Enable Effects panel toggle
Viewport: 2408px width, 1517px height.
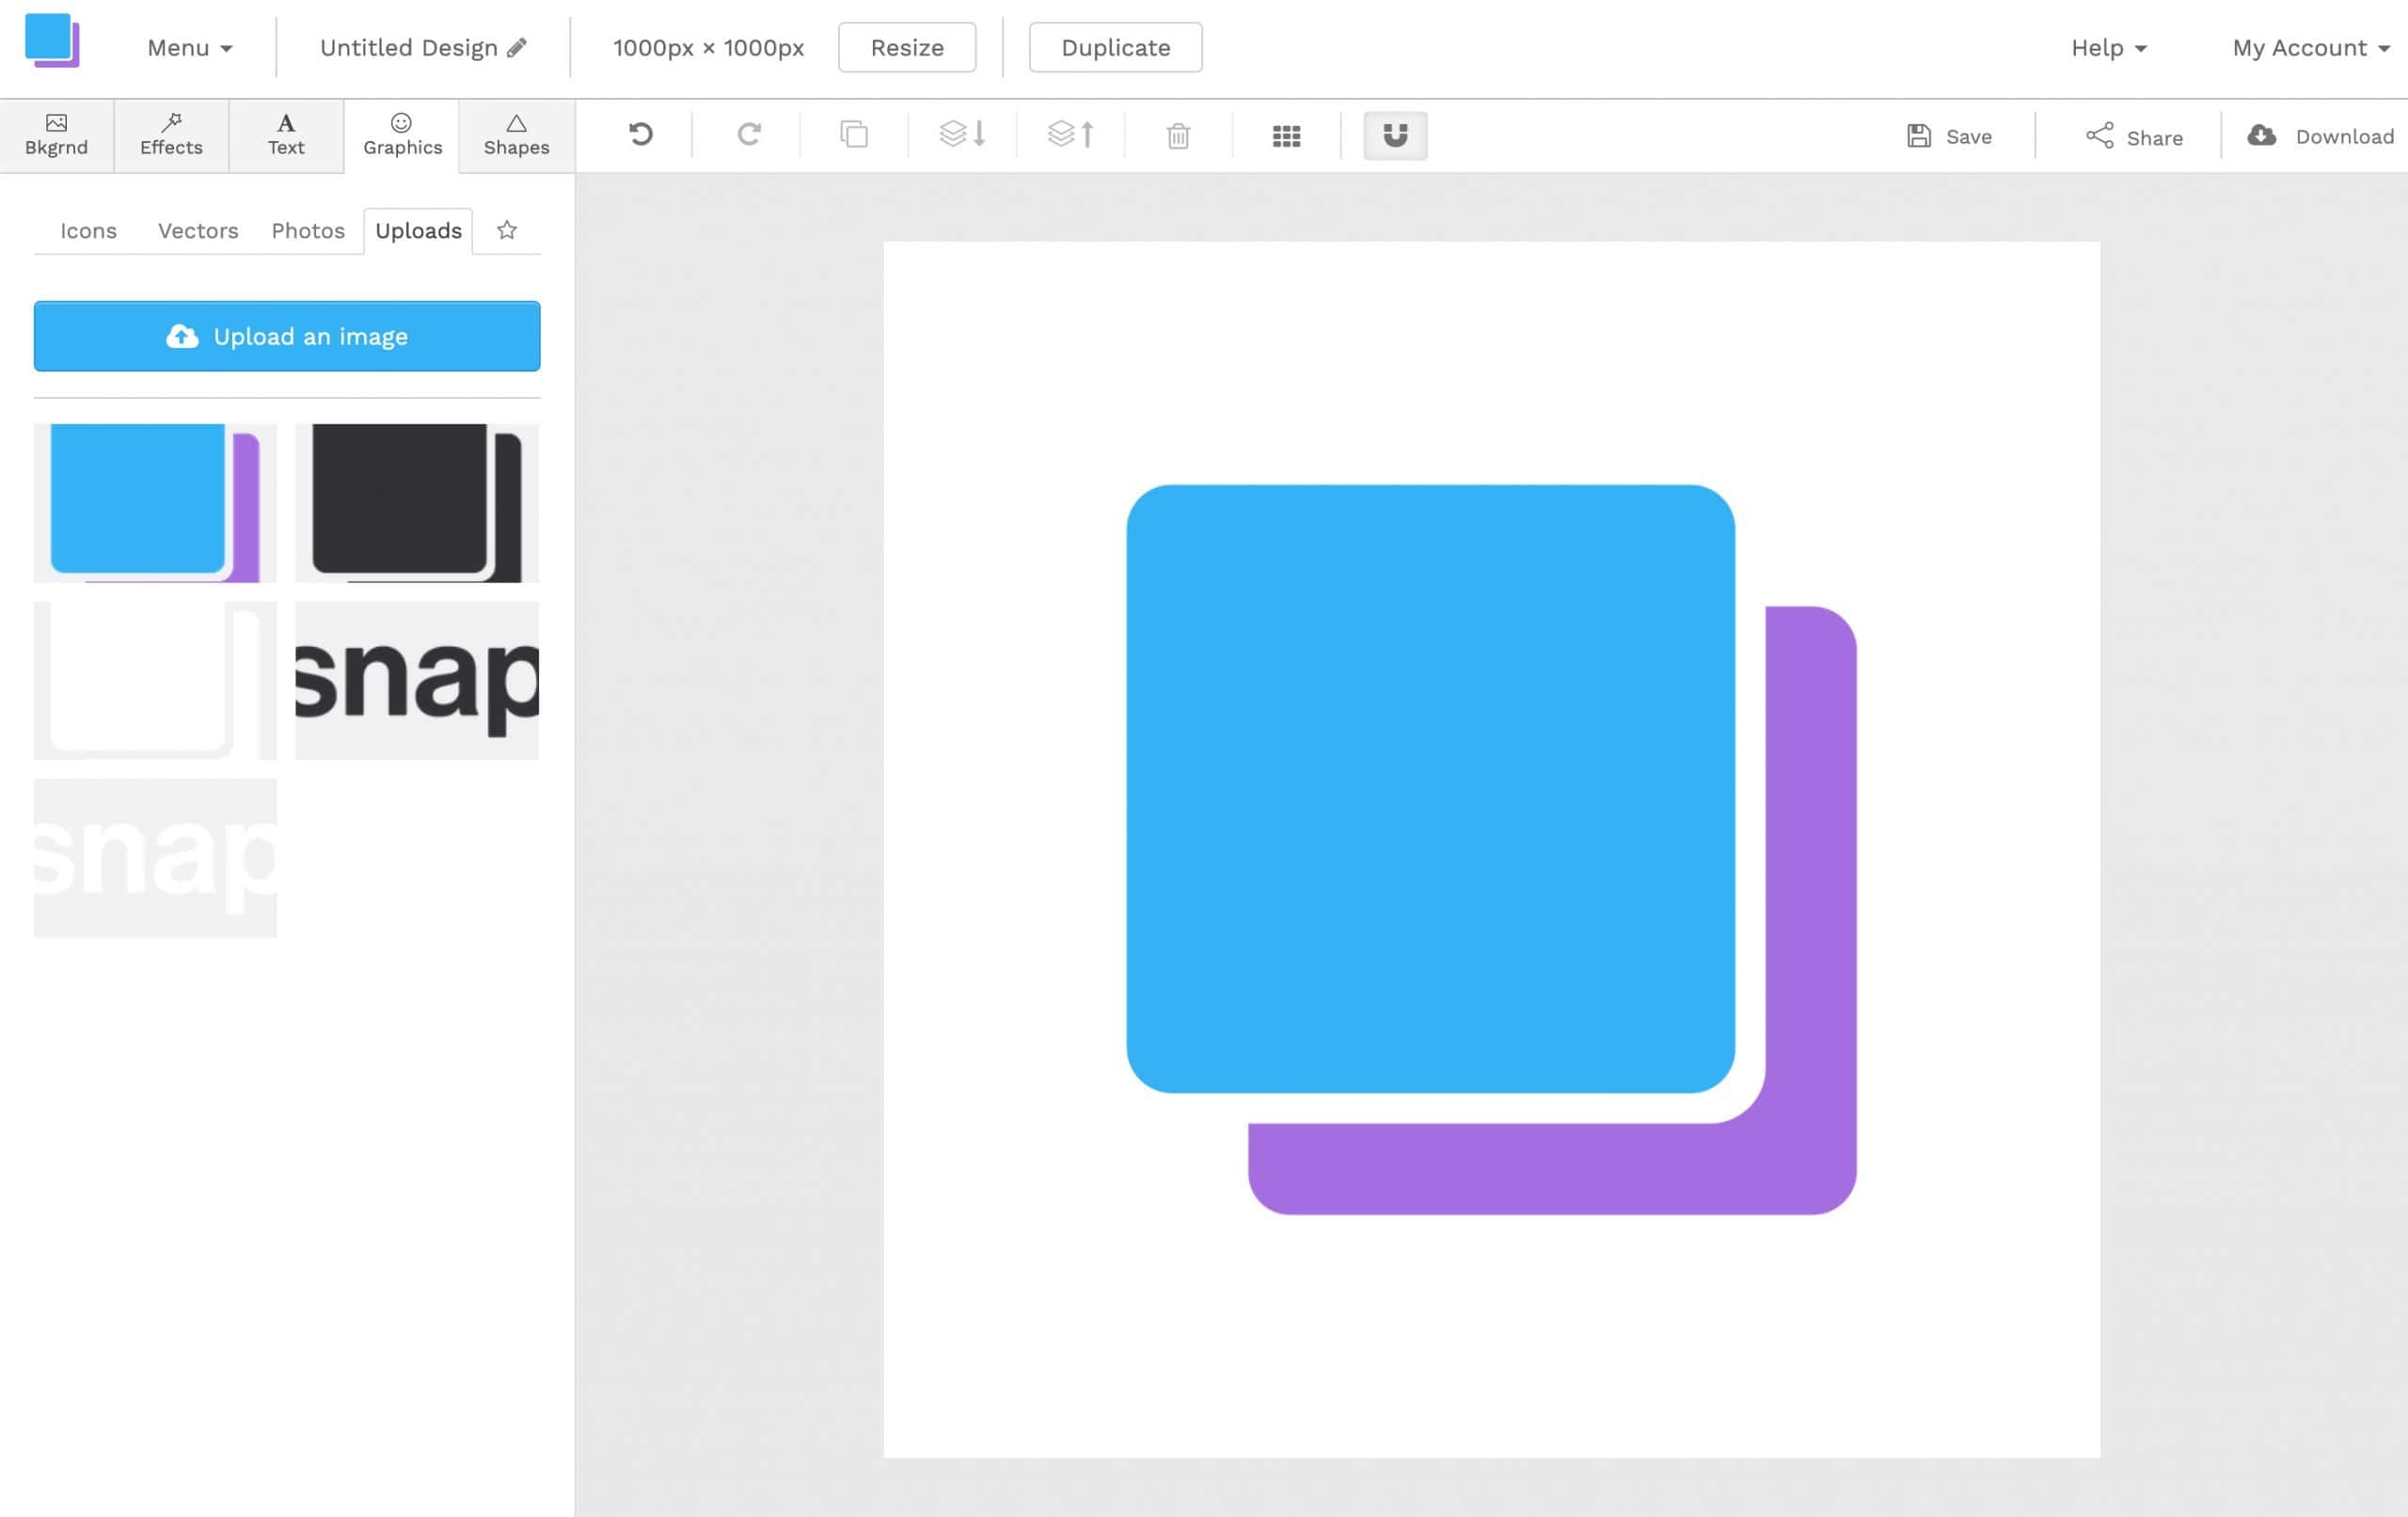click(169, 134)
